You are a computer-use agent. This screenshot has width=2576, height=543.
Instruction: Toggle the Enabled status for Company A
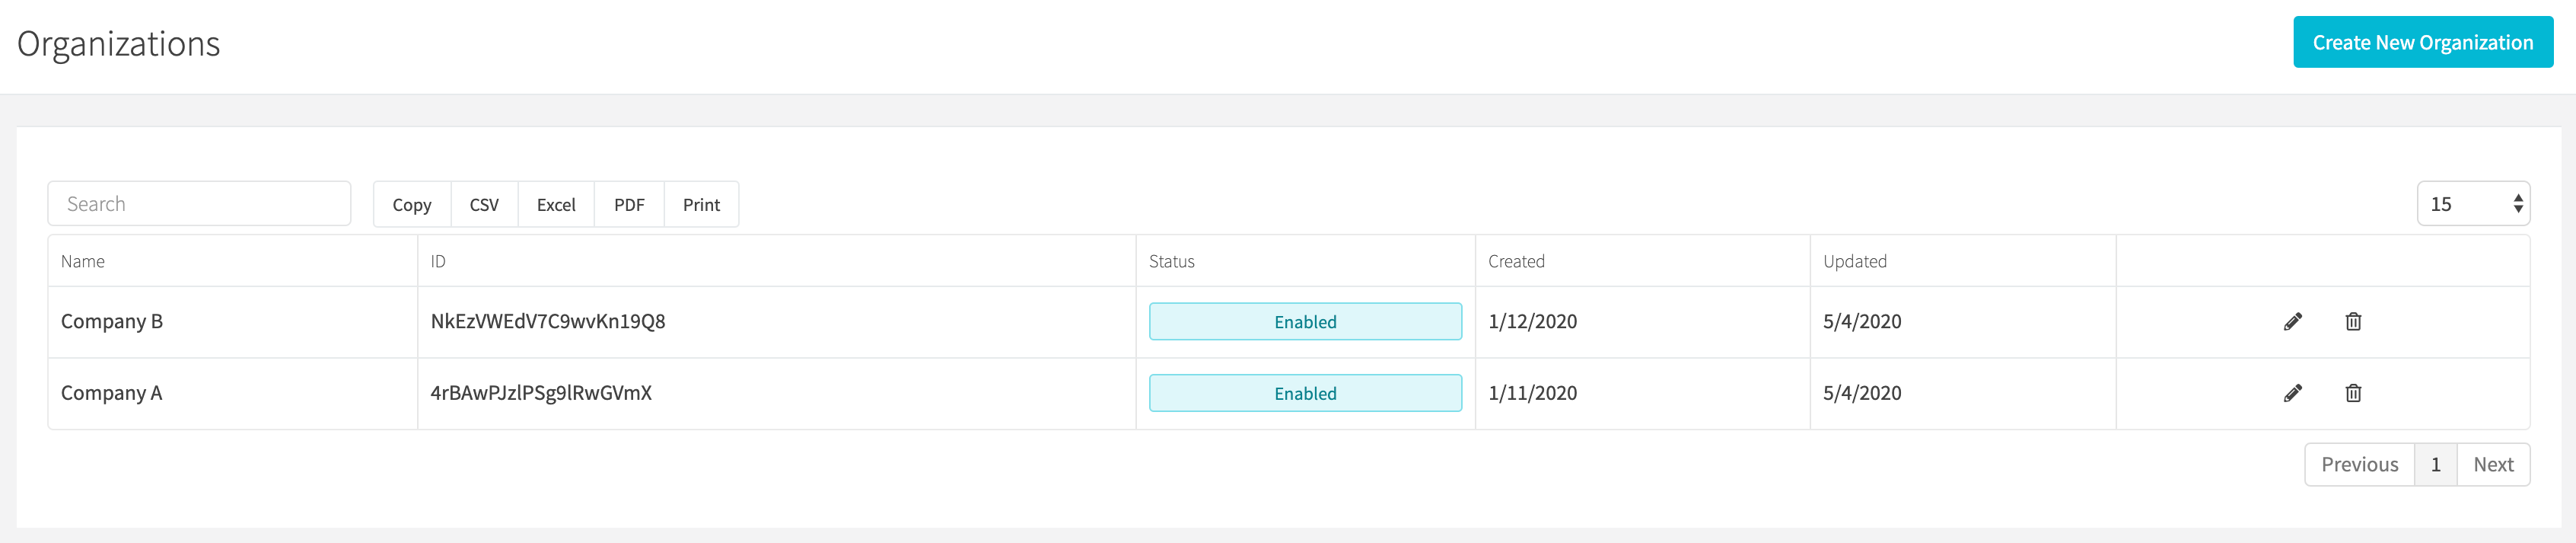point(1305,393)
